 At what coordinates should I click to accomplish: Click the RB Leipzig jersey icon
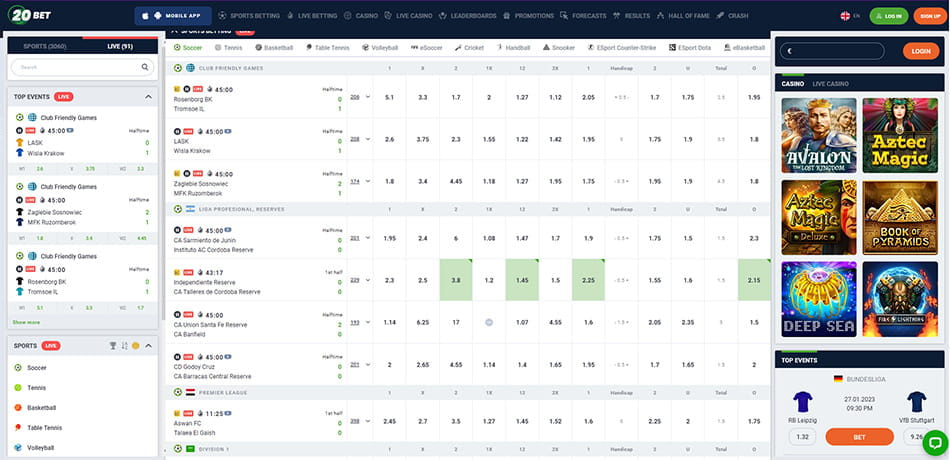pyautogui.click(x=803, y=402)
